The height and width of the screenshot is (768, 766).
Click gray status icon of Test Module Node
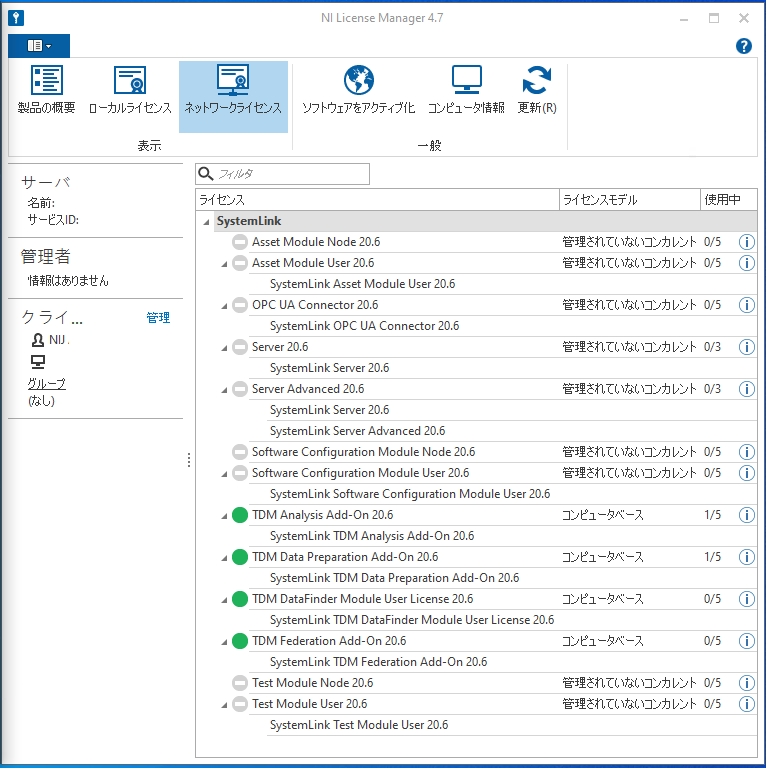[239, 683]
